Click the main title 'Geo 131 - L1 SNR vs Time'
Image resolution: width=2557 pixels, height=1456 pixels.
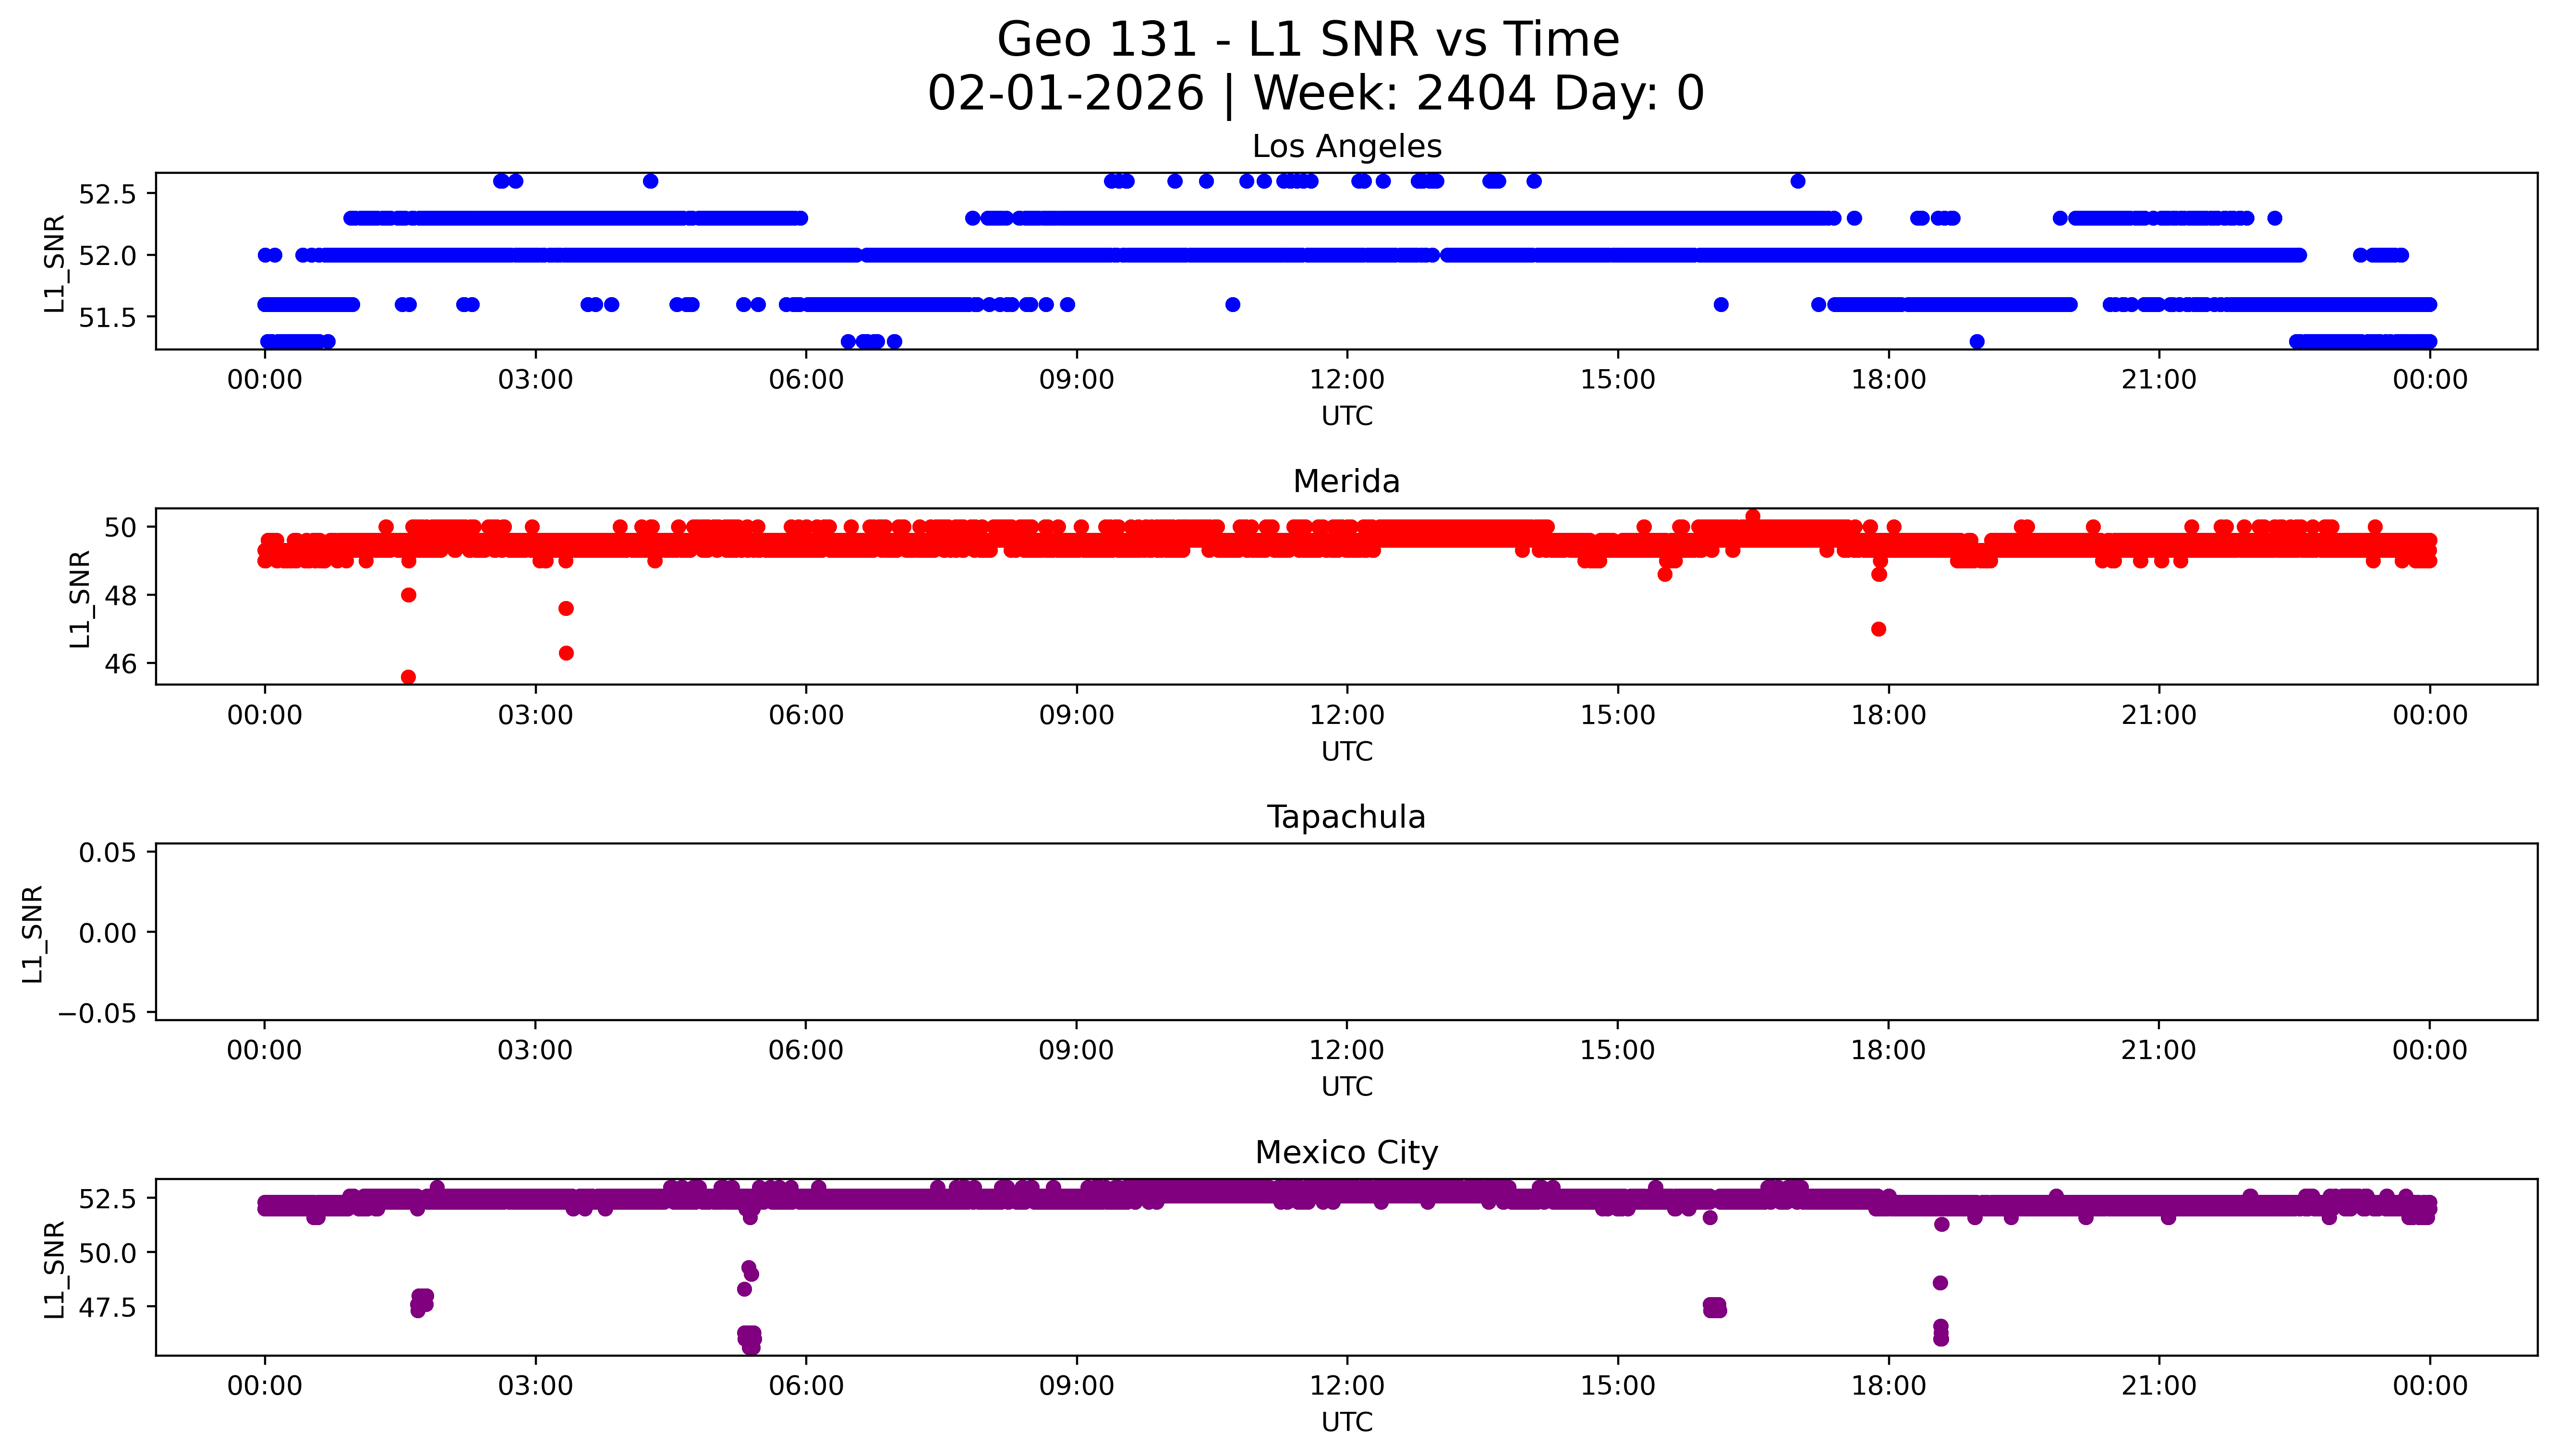click(1308, 41)
